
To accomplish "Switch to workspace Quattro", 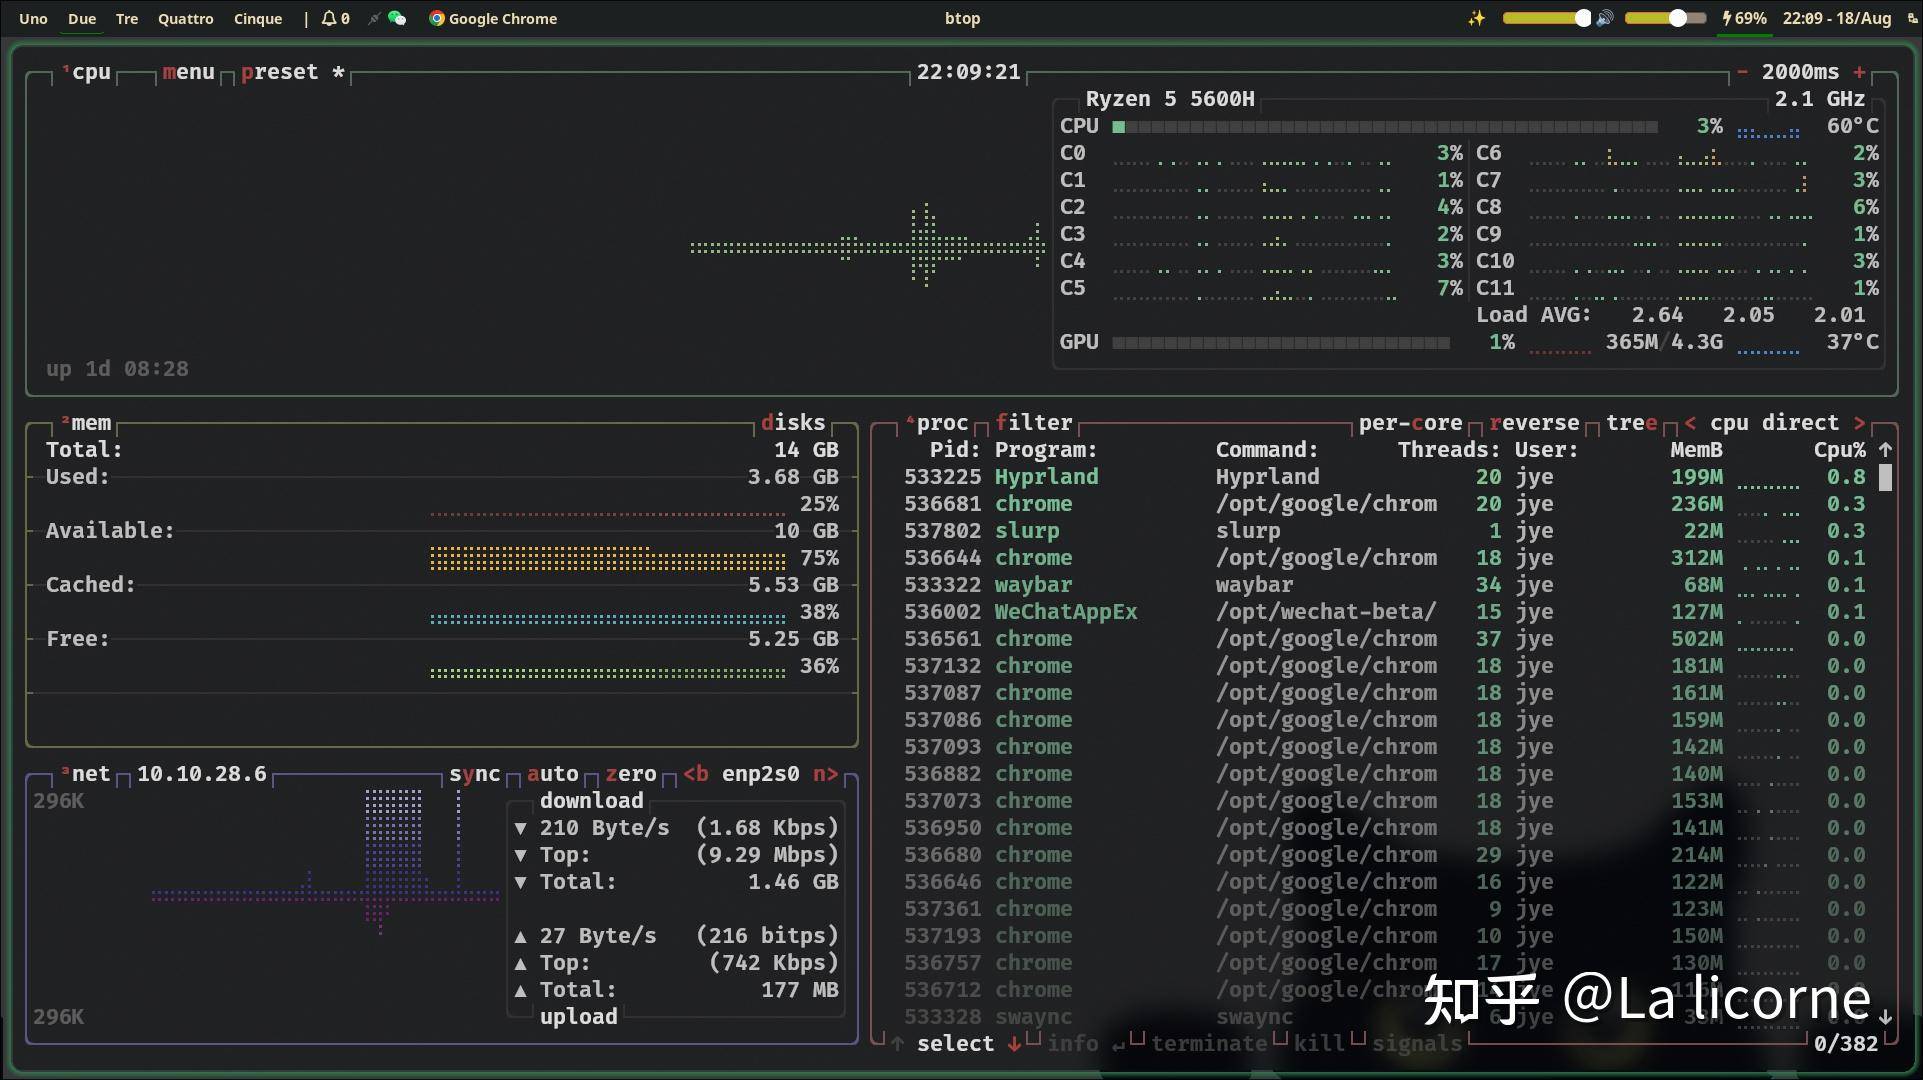I will coord(186,18).
